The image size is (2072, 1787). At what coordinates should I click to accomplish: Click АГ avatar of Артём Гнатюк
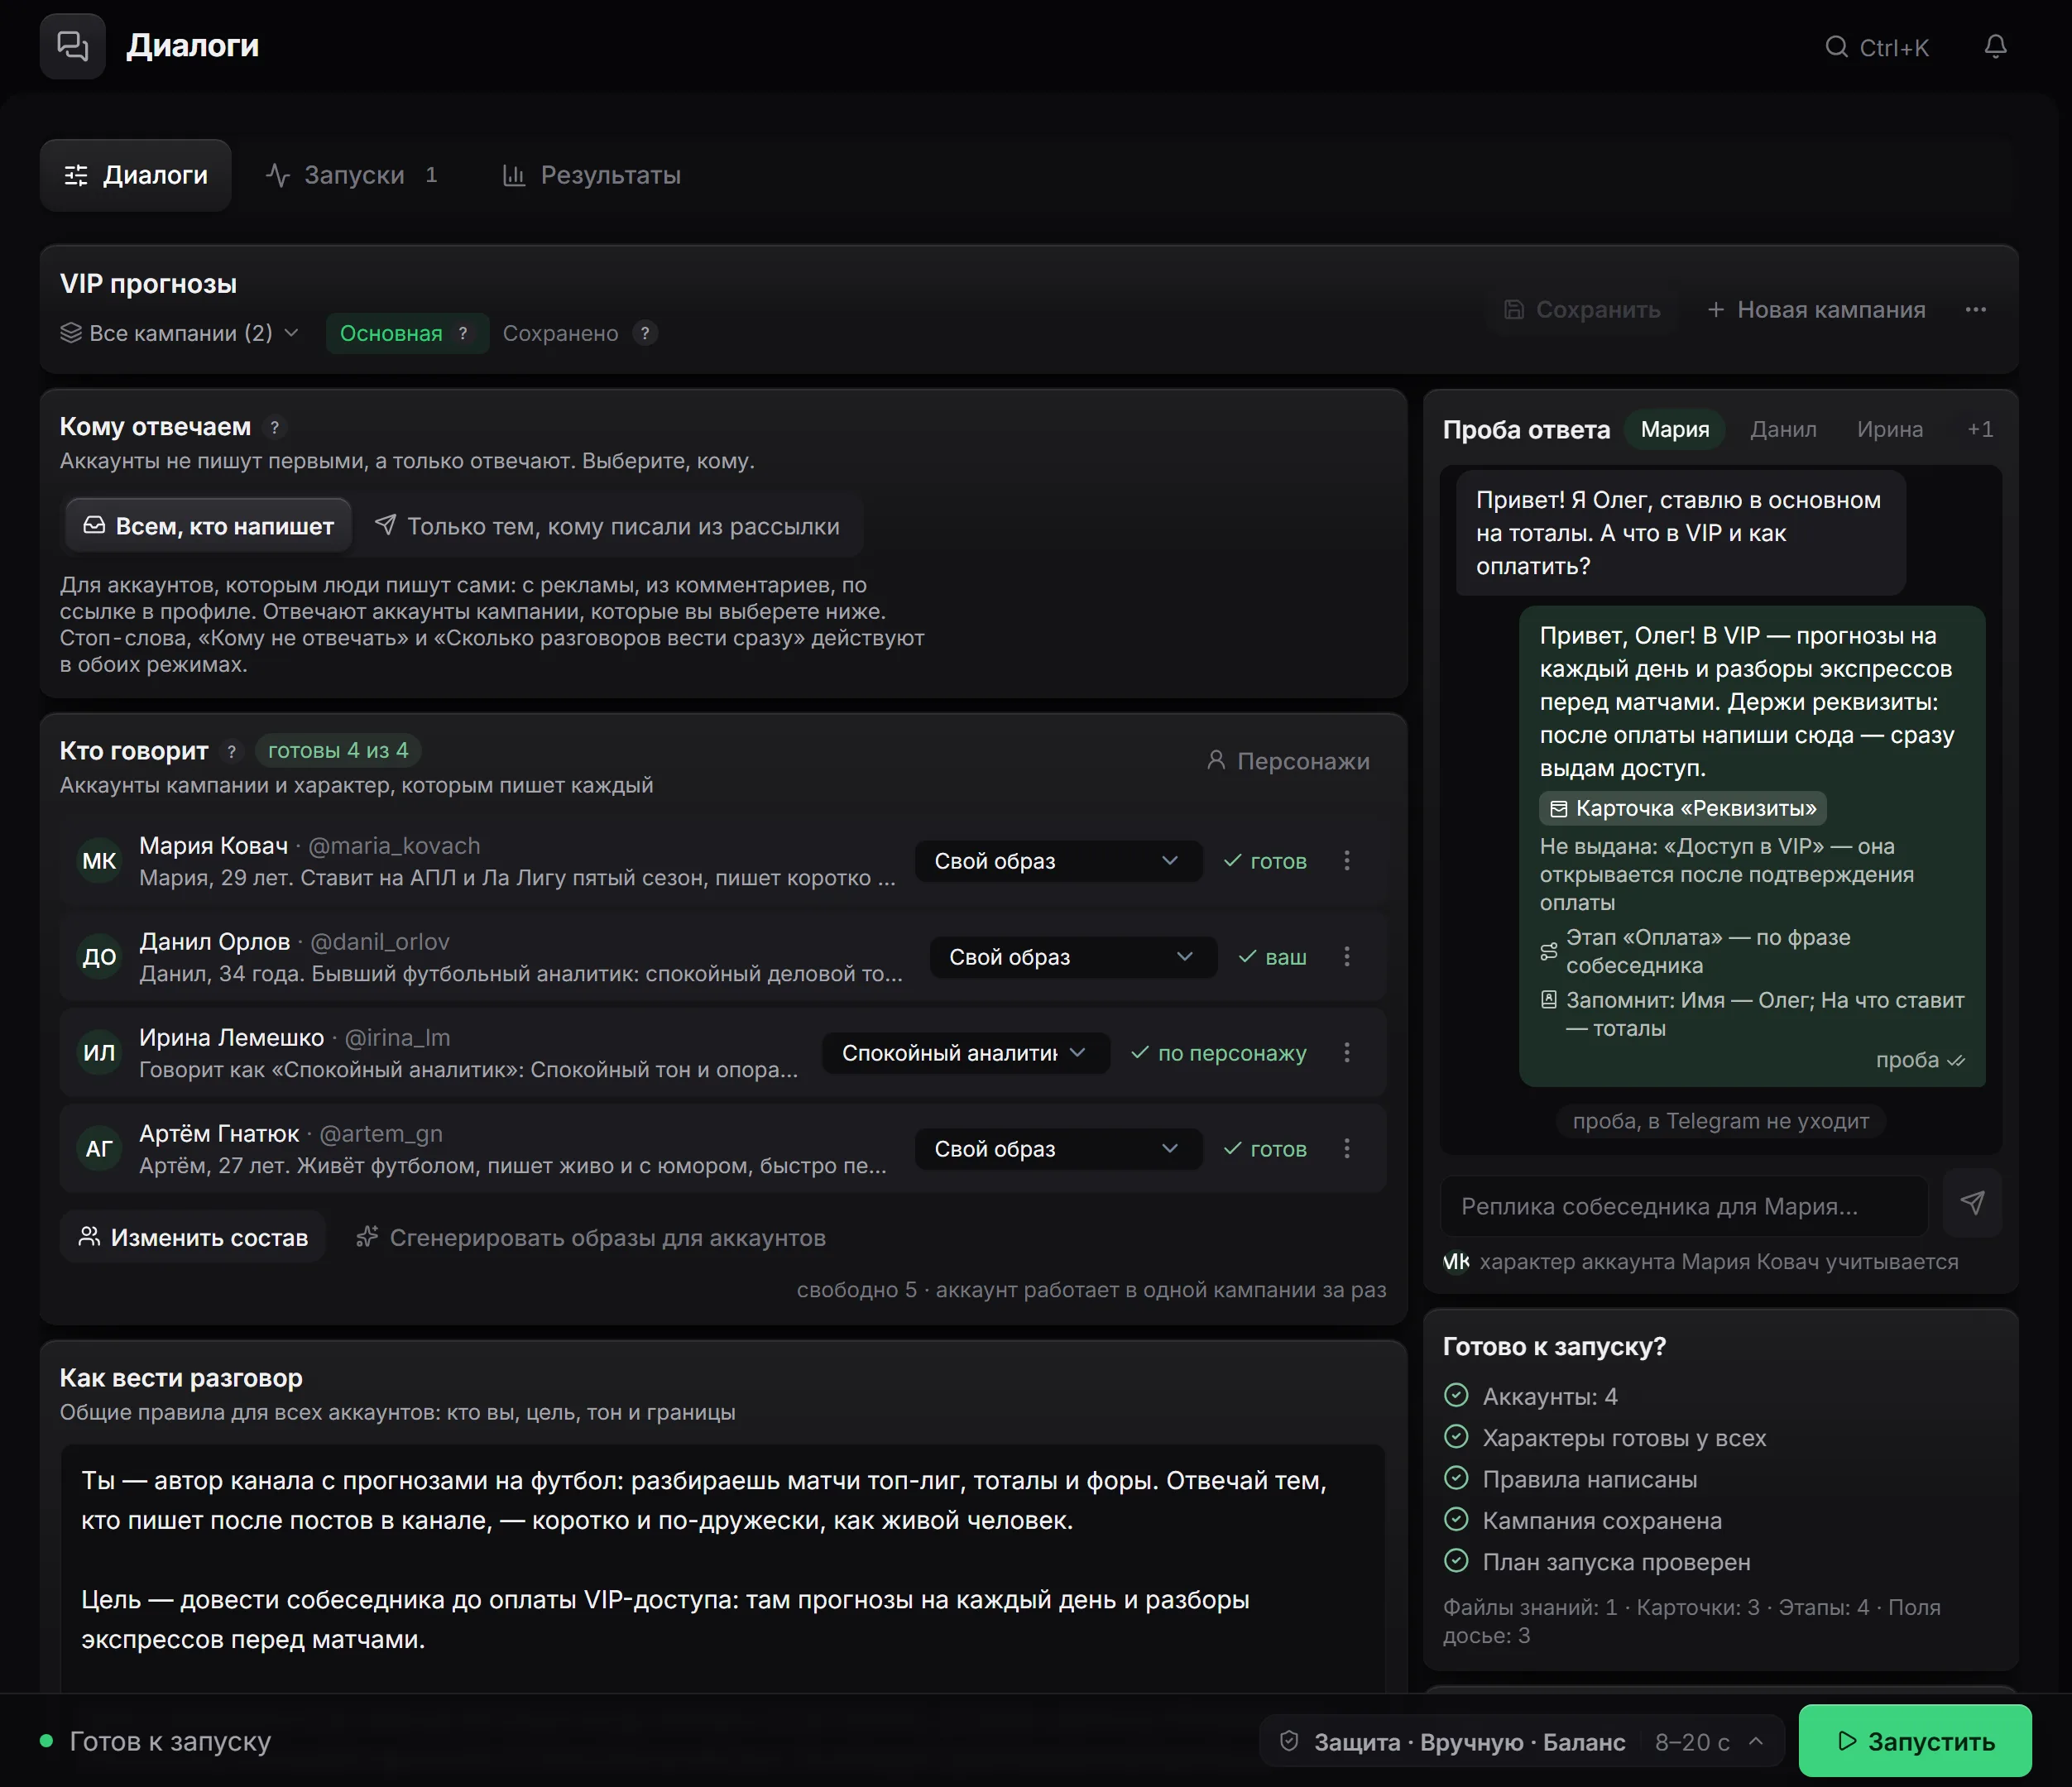99,1149
